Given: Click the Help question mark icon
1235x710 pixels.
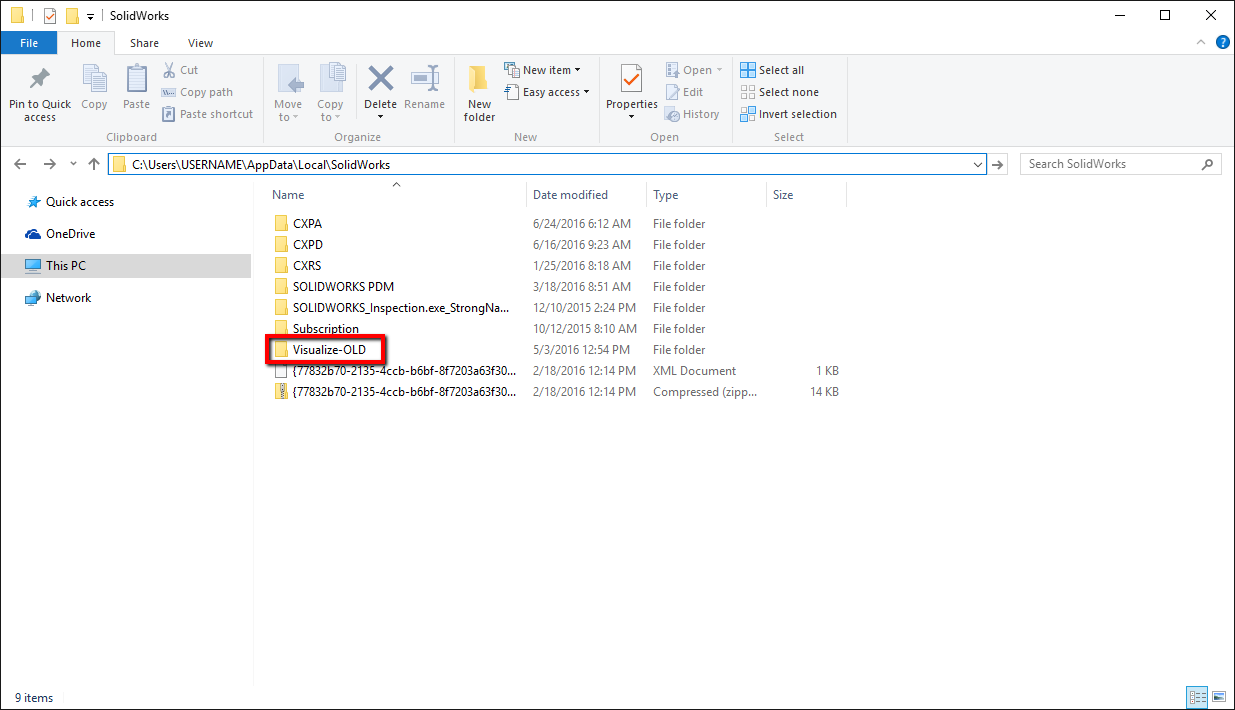Looking at the screenshot, I should click(x=1222, y=42).
